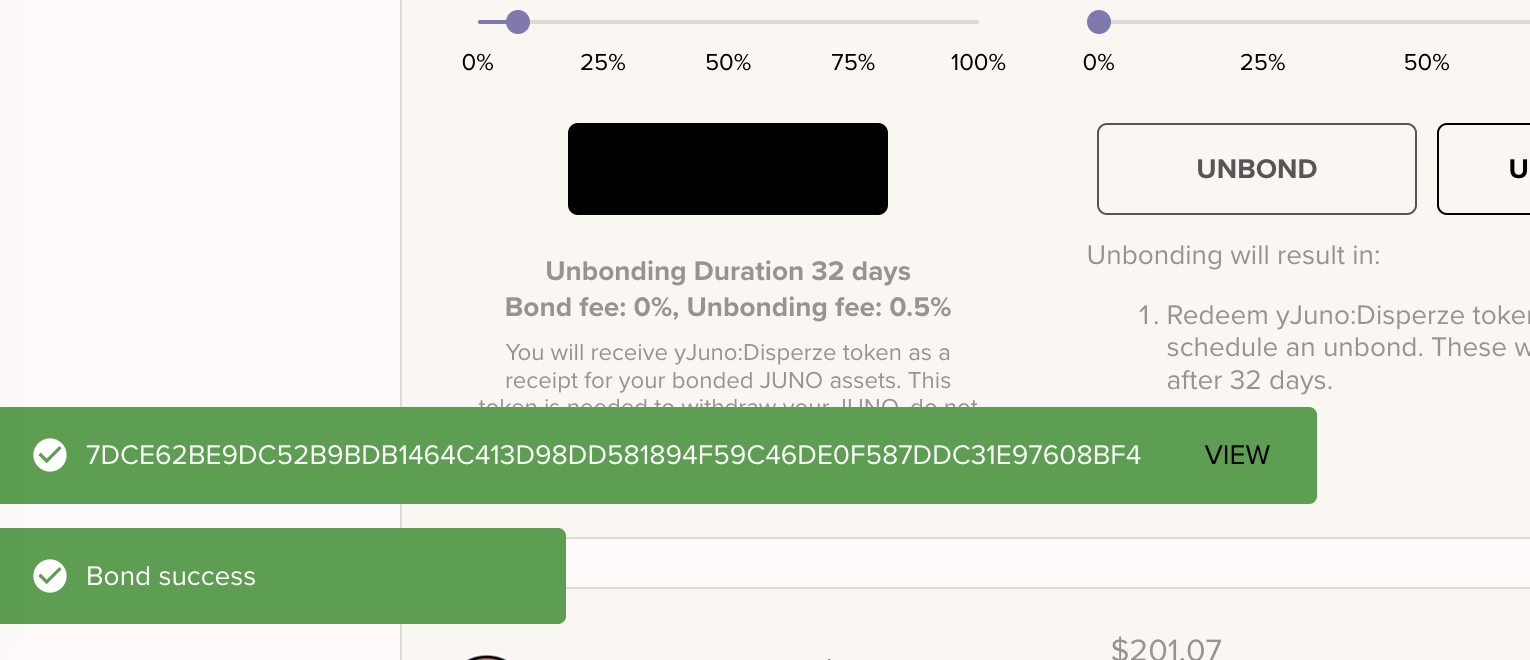Choose the 75% mark on the bond slider
1530x660 pixels.
853,22
